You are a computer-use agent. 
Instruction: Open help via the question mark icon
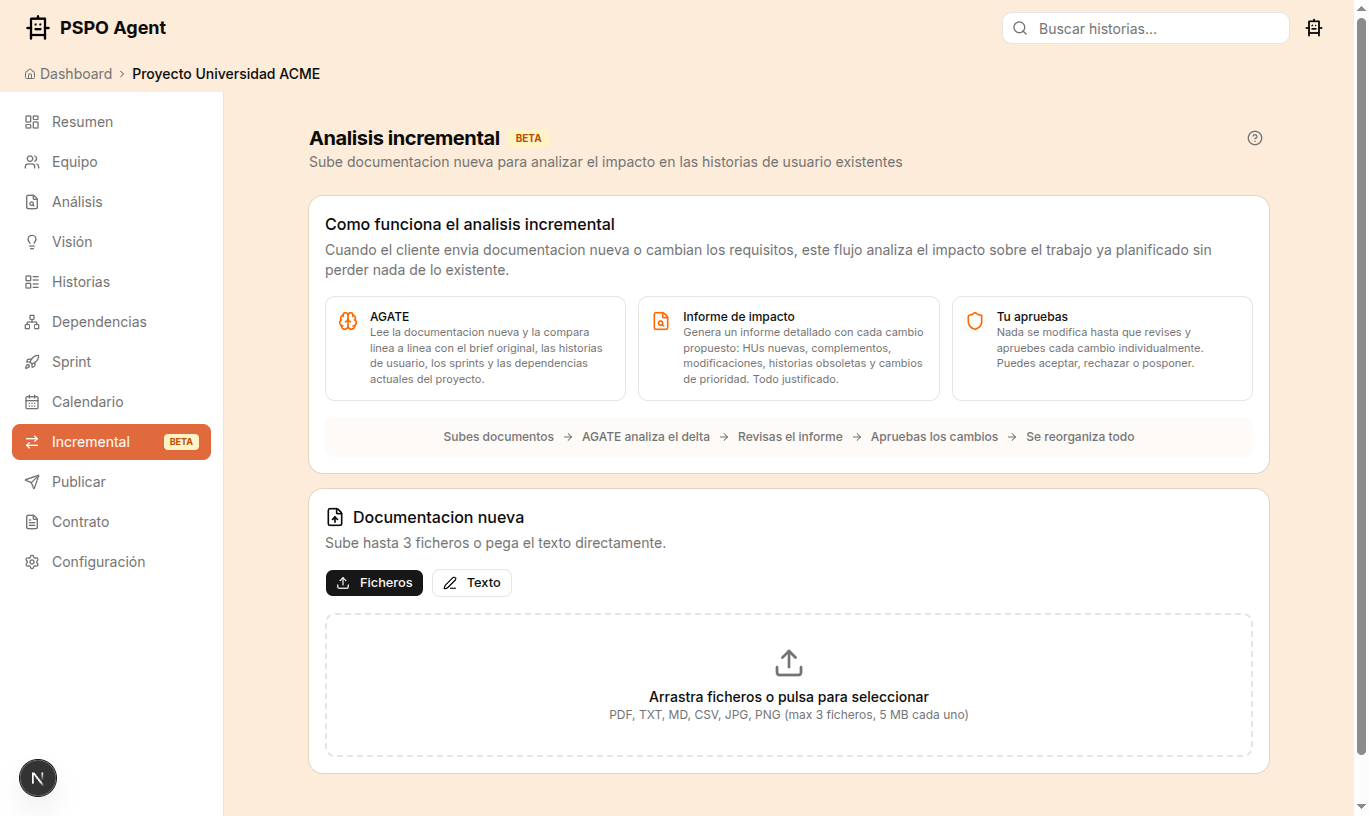pyautogui.click(x=1255, y=137)
